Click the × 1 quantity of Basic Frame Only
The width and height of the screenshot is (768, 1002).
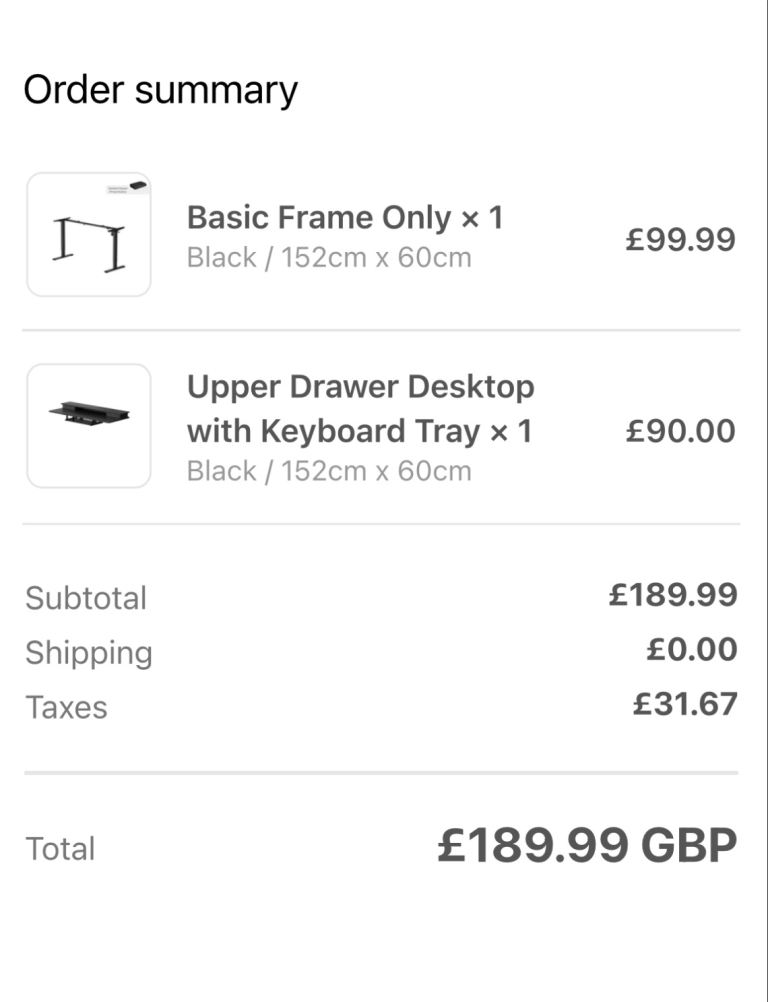coord(482,217)
